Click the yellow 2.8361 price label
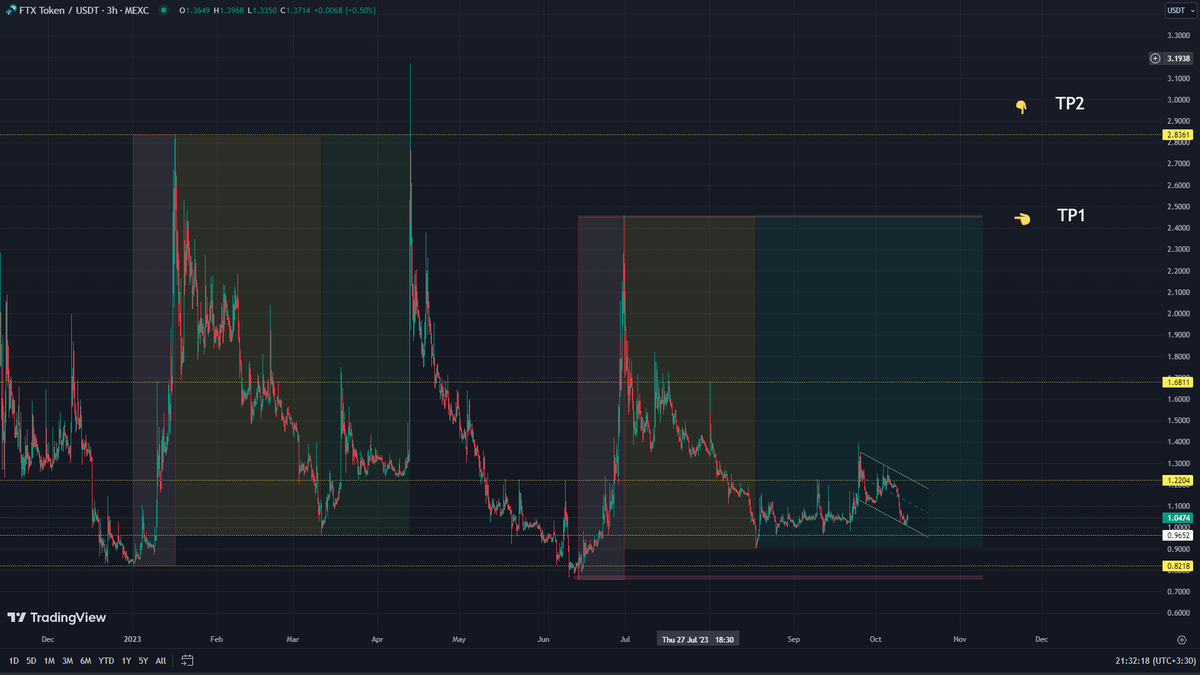This screenshot has height=675, width=1200. coord(1176,135)
